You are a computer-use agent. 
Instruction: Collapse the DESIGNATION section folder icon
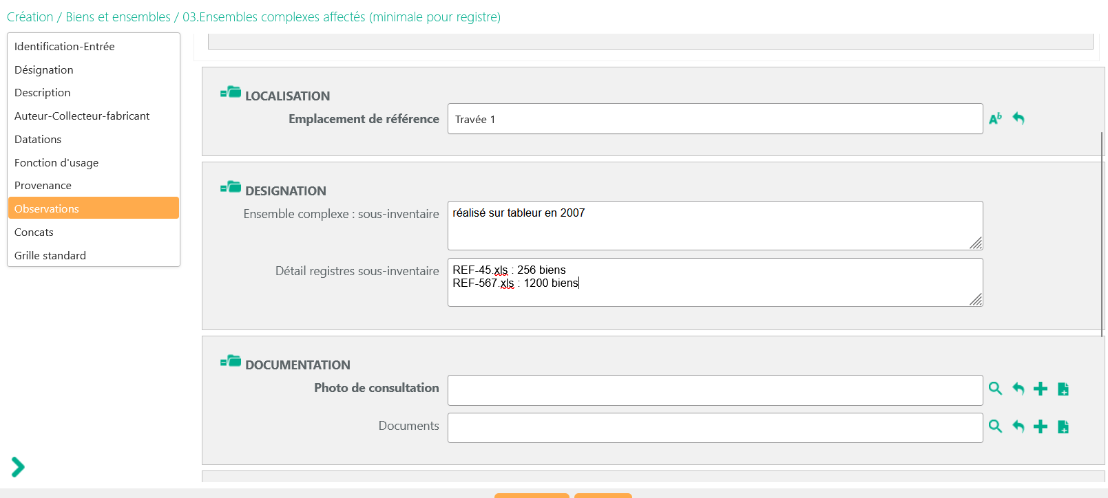pyautogui.click(x=231, y=188)
